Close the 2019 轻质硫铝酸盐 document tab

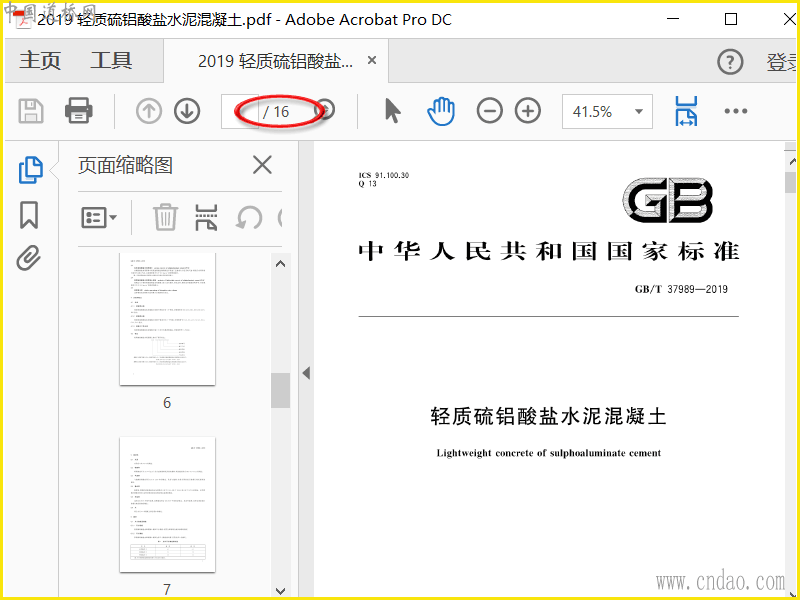pyautogui.click(x=372, y=60)
